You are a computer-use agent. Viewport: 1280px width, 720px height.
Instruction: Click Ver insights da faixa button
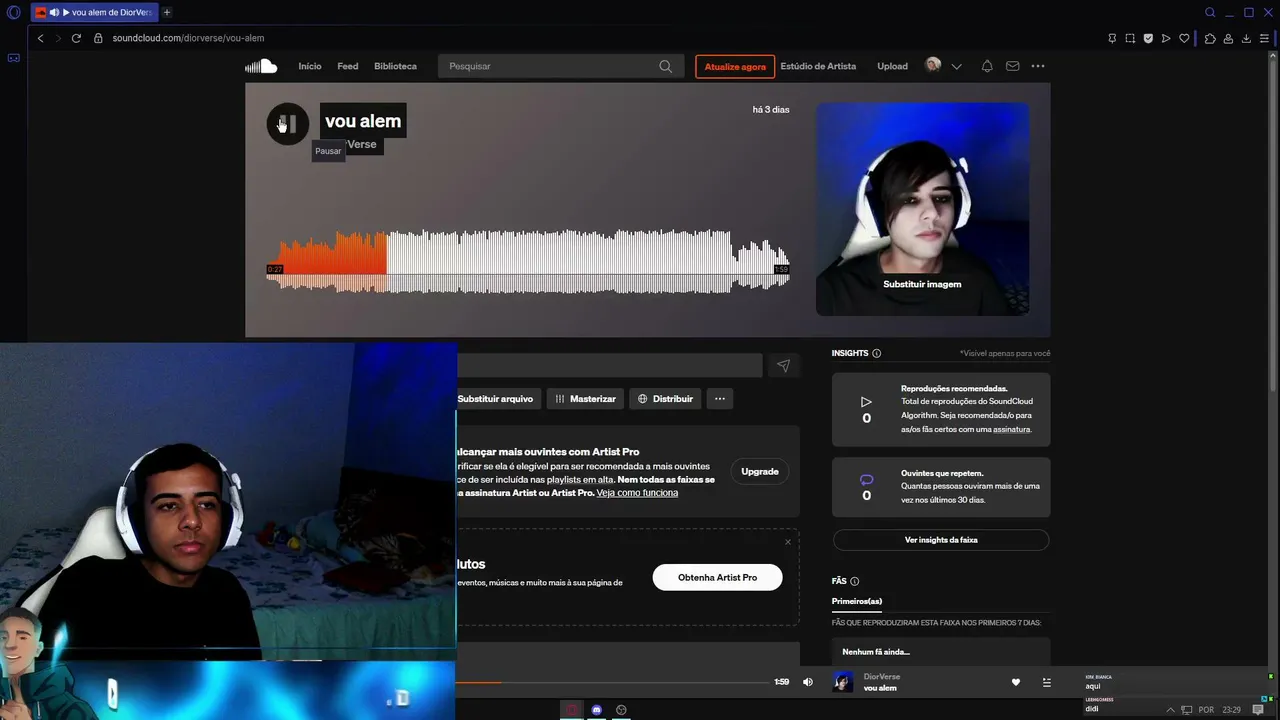coord(941,540)
